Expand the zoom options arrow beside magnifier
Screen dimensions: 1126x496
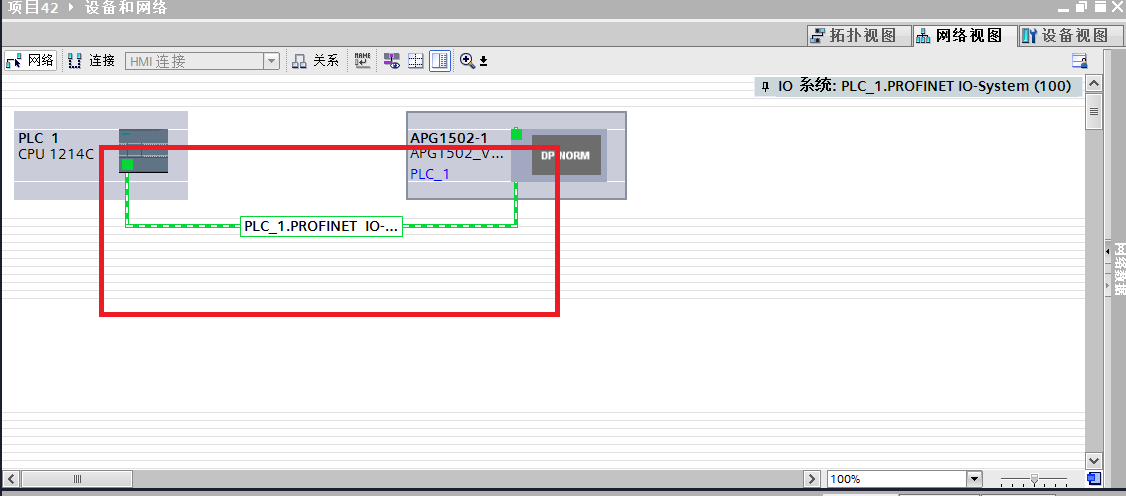pyautogui.click(x=484, y=62)
